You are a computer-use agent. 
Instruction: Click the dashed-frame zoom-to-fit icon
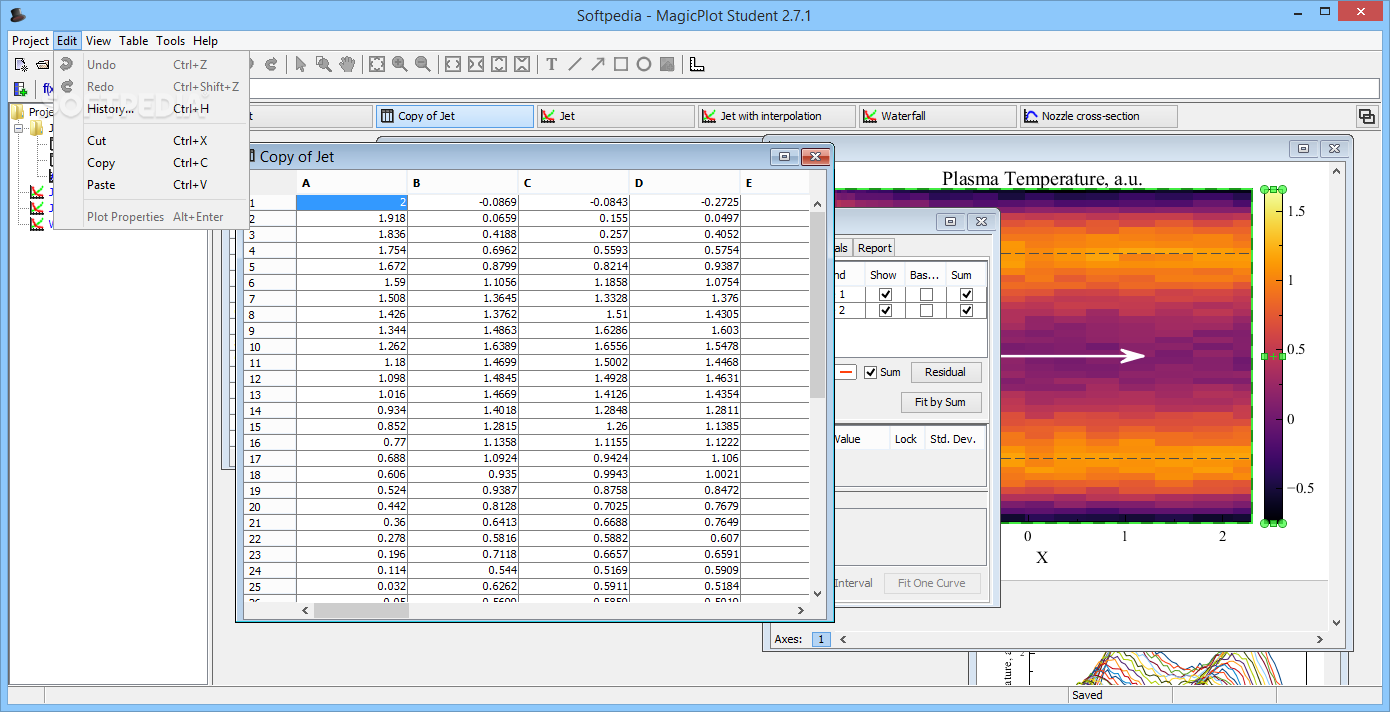point(376,64)
